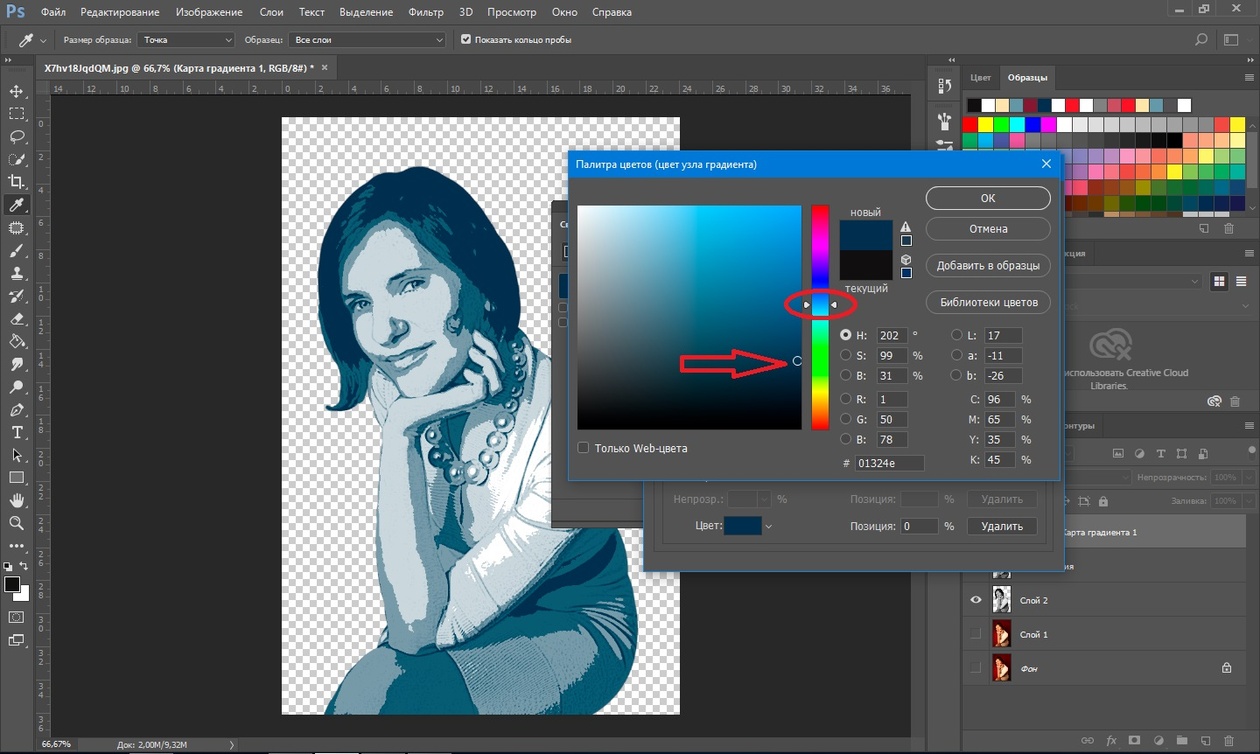
Task: Click the Добавить в образцы button
Action: (987, 266)
